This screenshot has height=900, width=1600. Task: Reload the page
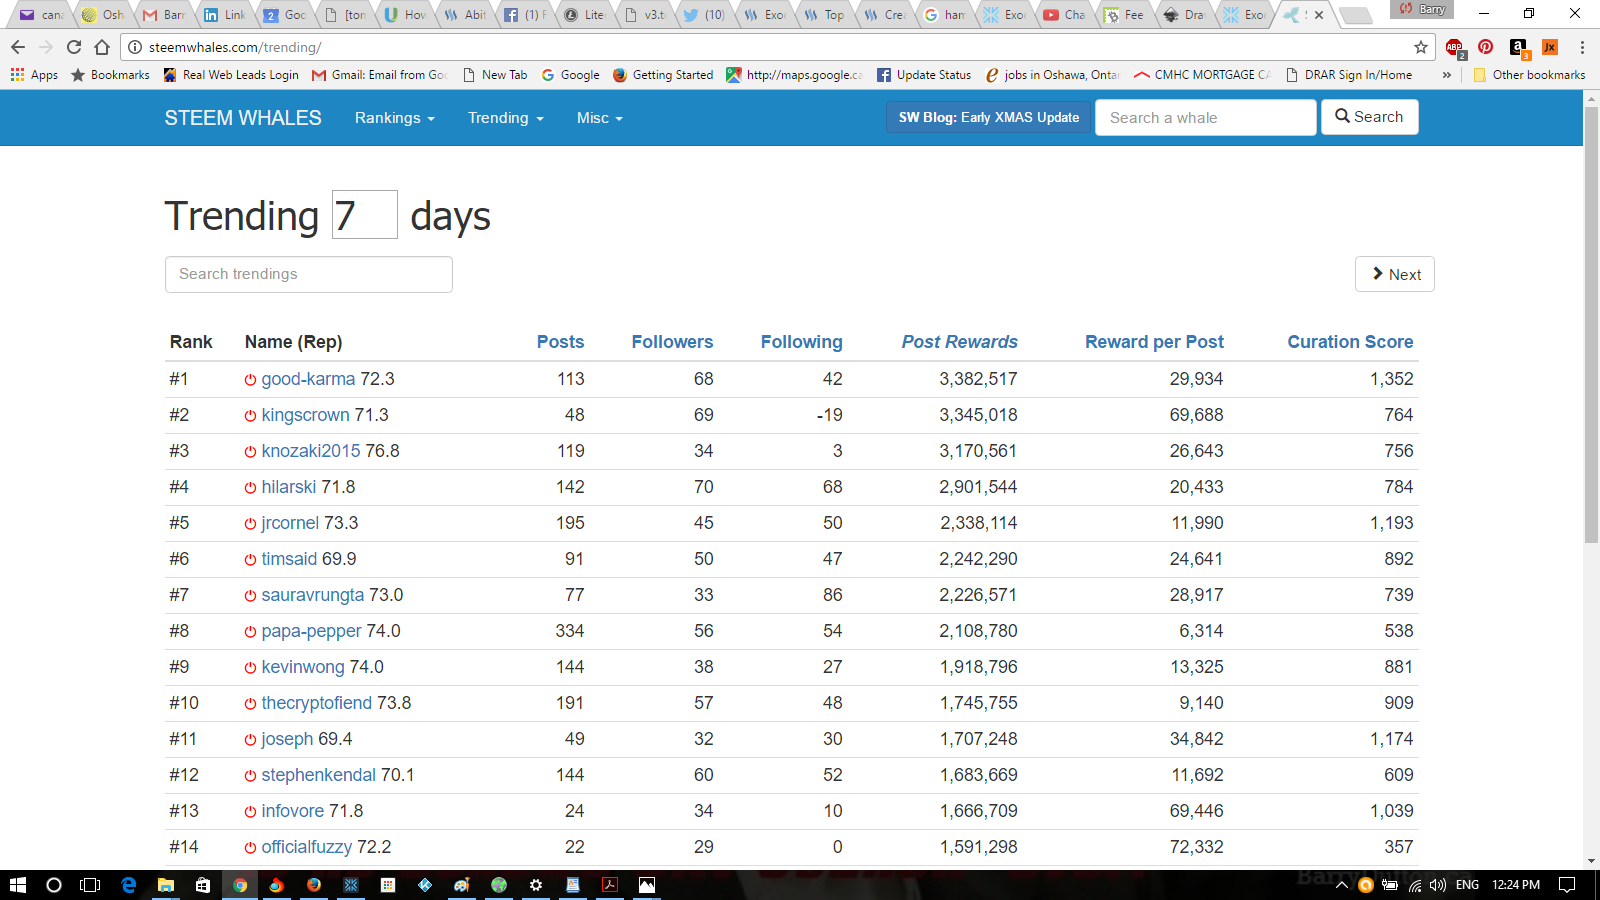coord(74,47)
